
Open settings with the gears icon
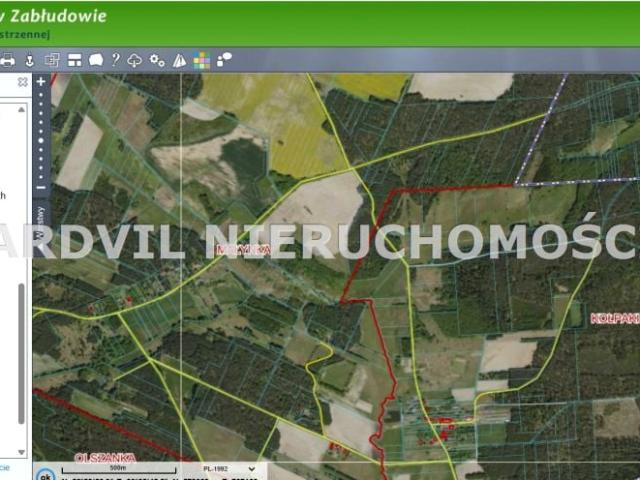point(157,60)
